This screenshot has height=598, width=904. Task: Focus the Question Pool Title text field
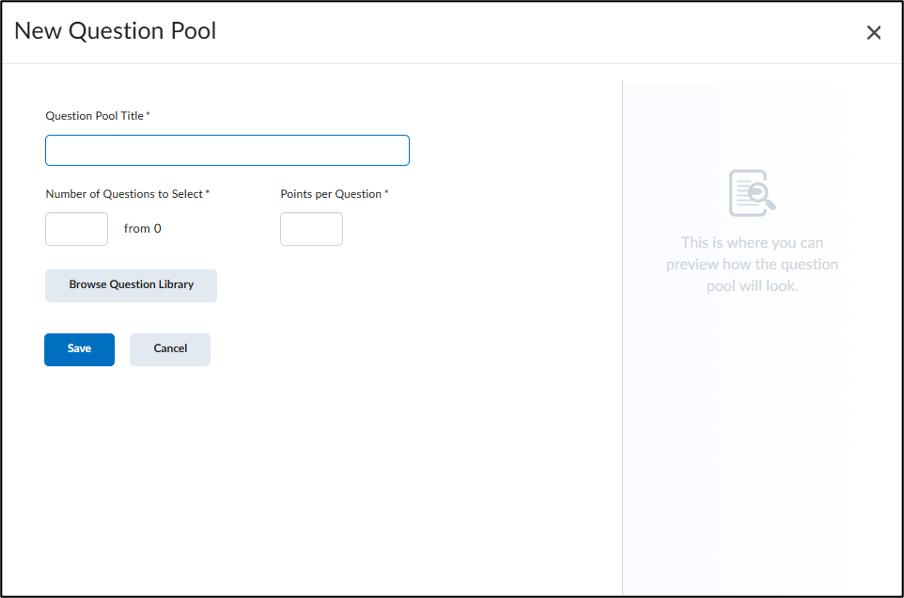227,151
